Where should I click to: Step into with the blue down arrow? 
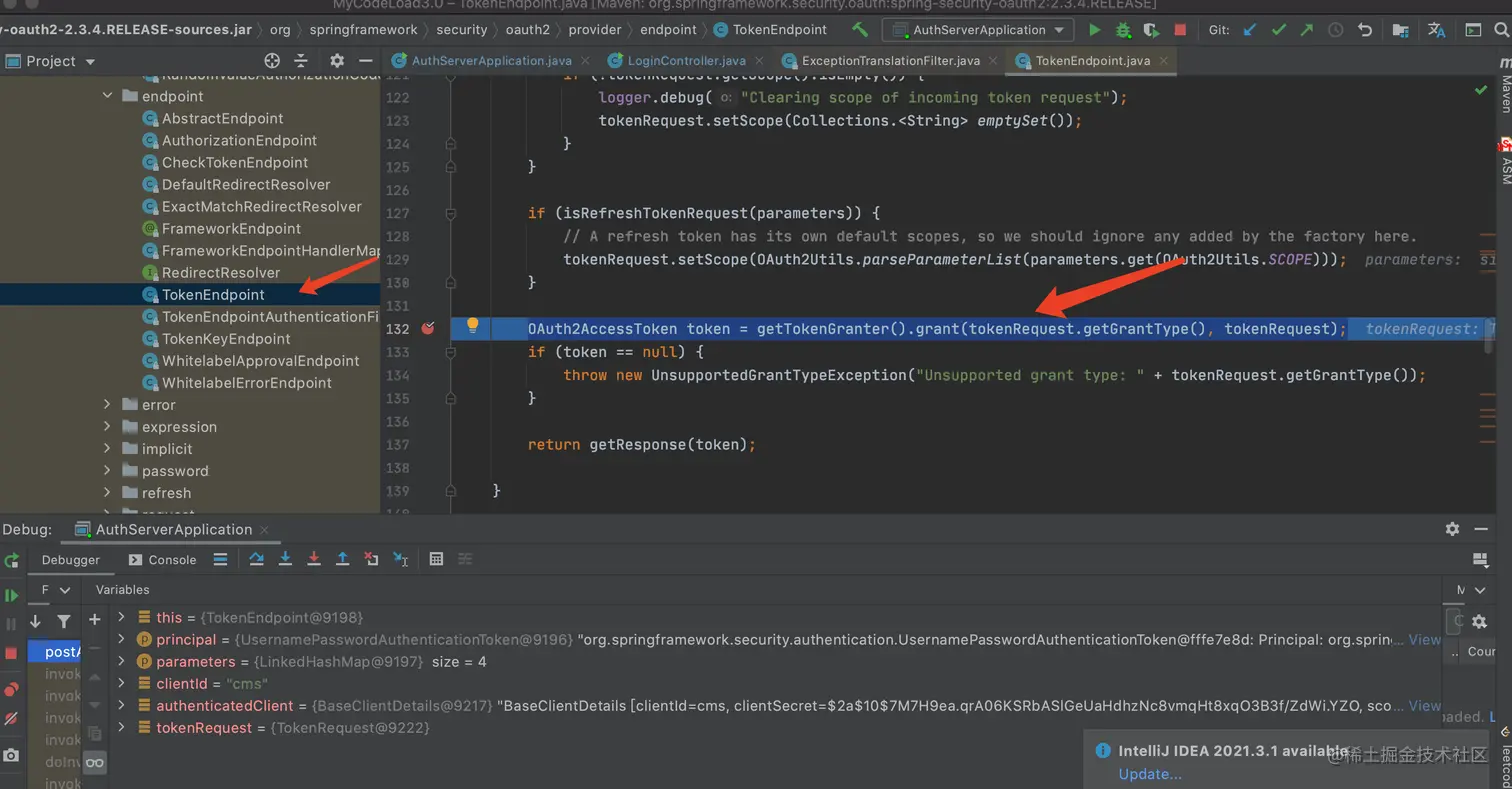coord(285,559)
